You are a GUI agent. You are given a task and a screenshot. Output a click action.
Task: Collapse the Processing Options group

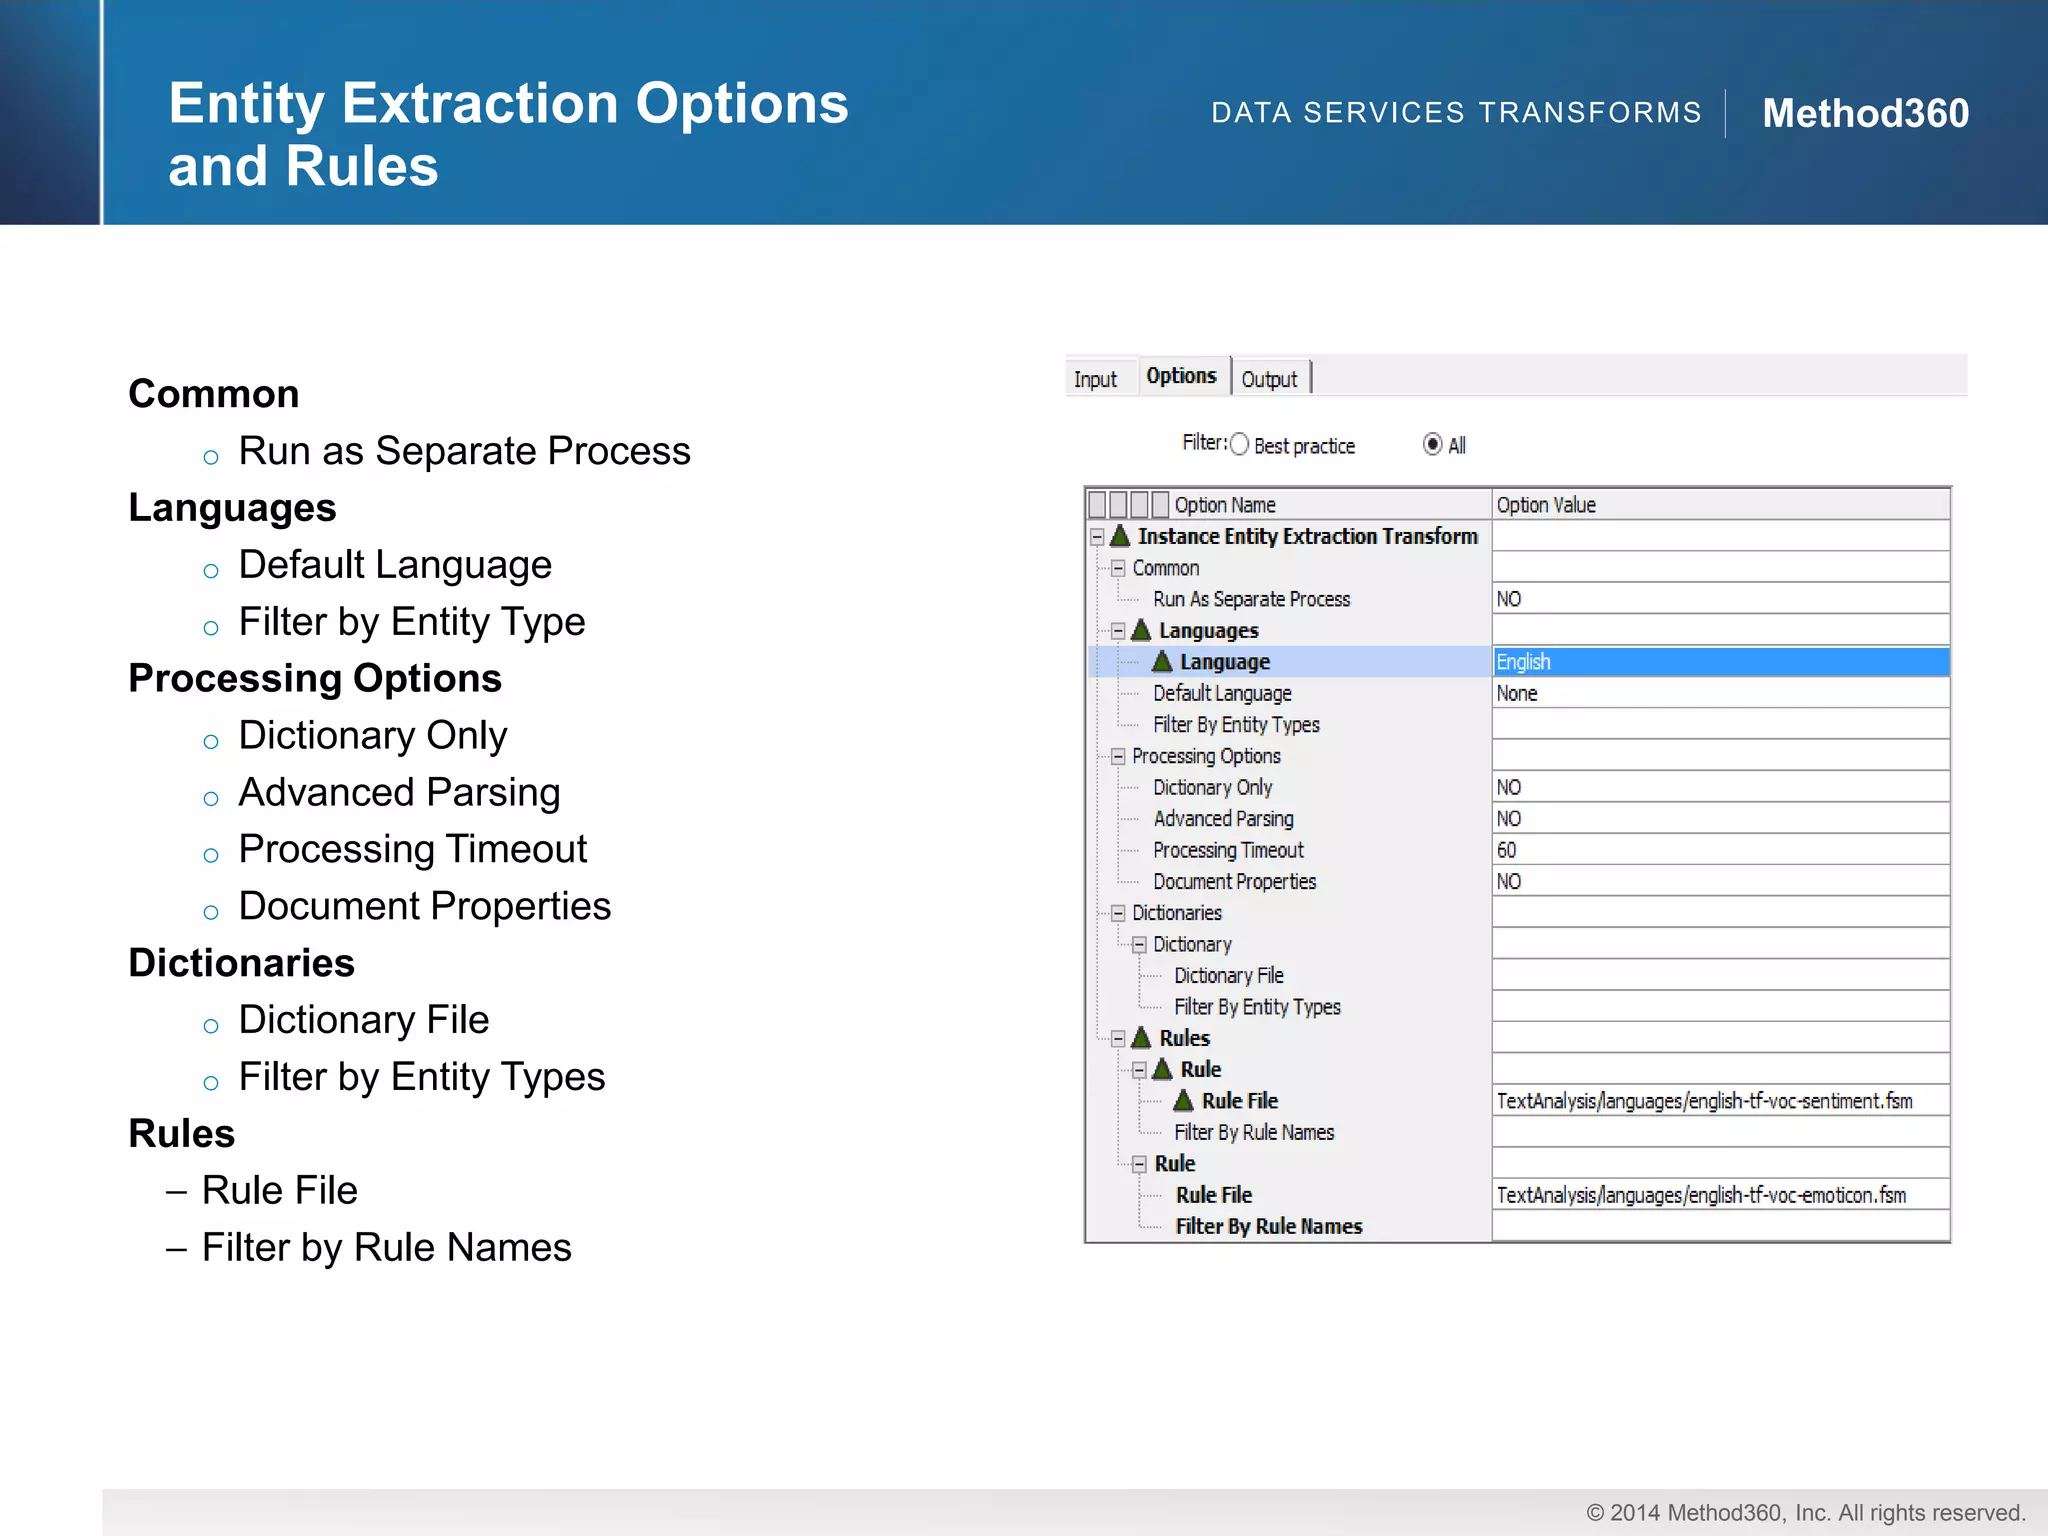click(x=1118, y=756)
